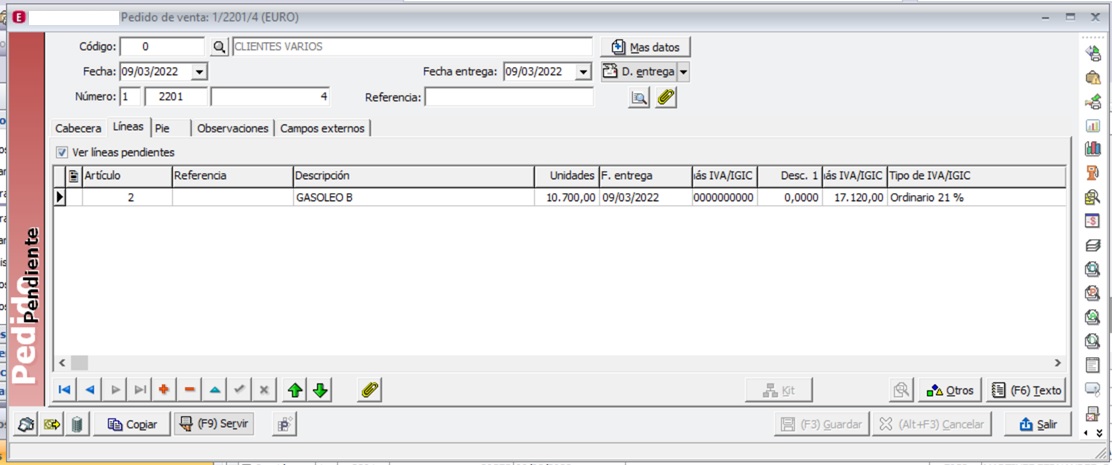
Task: Click into the Referencia input field
Action: (508, 97)
